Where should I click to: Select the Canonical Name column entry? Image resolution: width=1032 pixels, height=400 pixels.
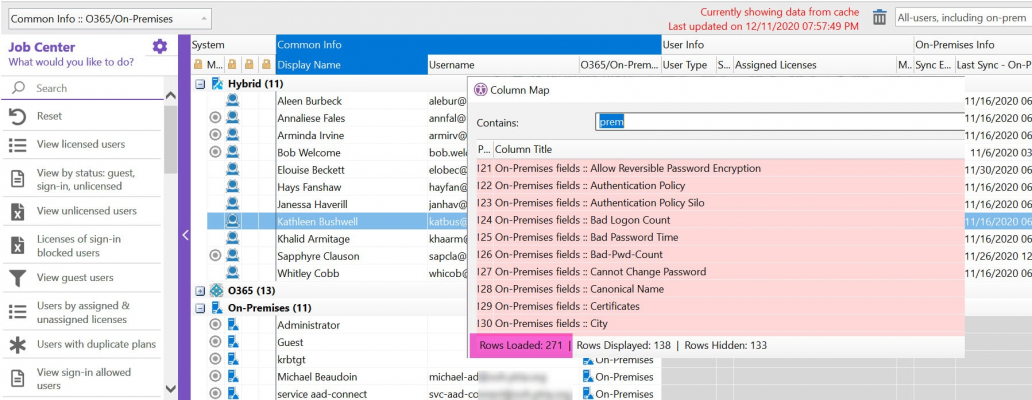720,289
